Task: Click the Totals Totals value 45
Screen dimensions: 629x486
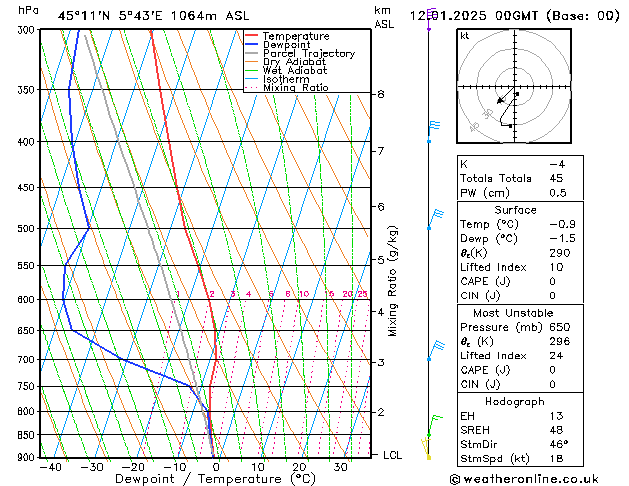Action: coord(556,178)
